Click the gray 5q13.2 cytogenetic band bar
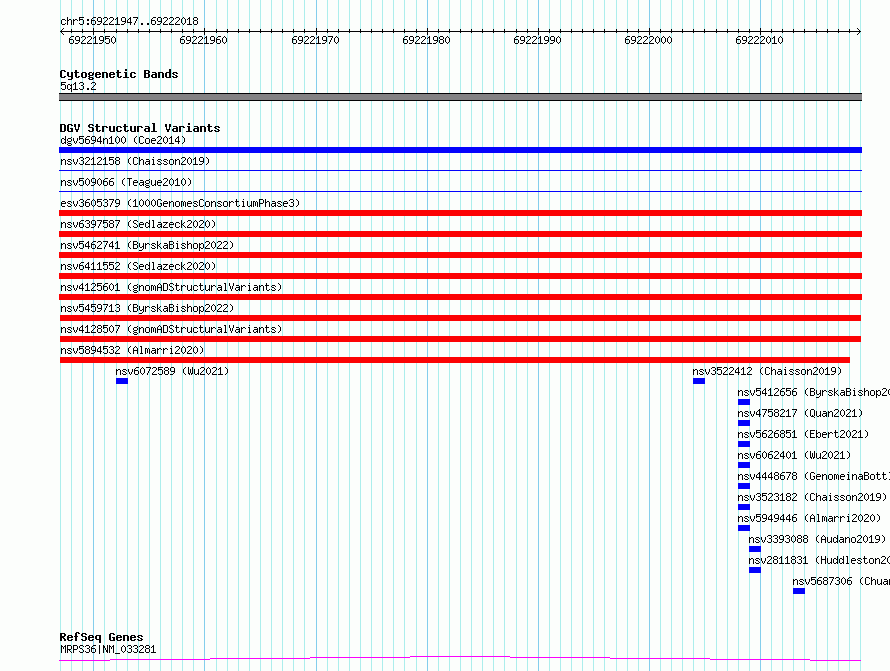 pos(460,97)
